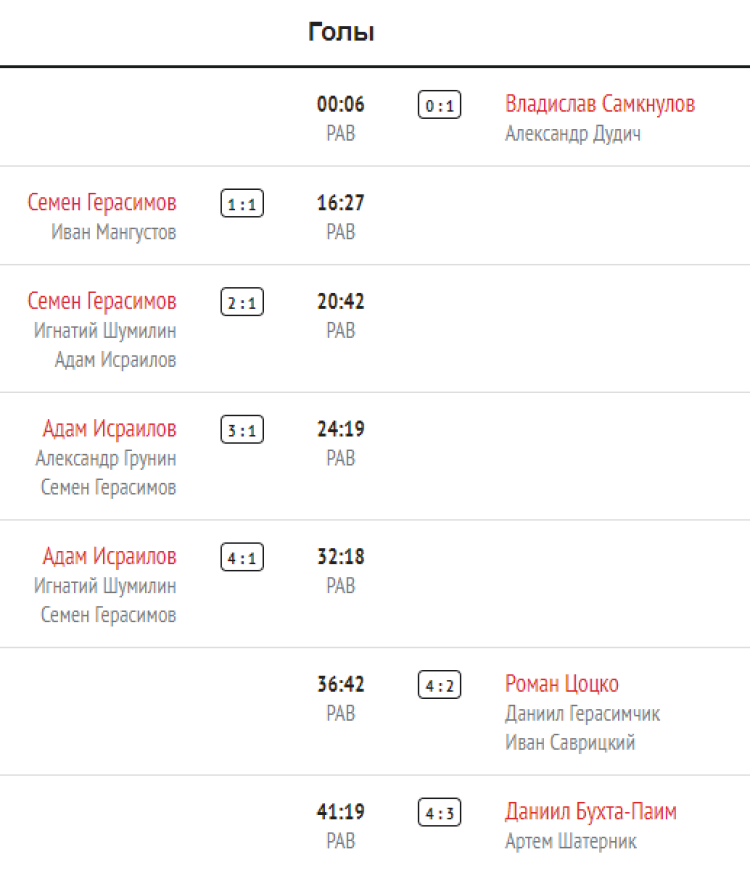Click Игнатий Шумилин on the 20:42 goal
750x873 pixels.
pos(105,331)
